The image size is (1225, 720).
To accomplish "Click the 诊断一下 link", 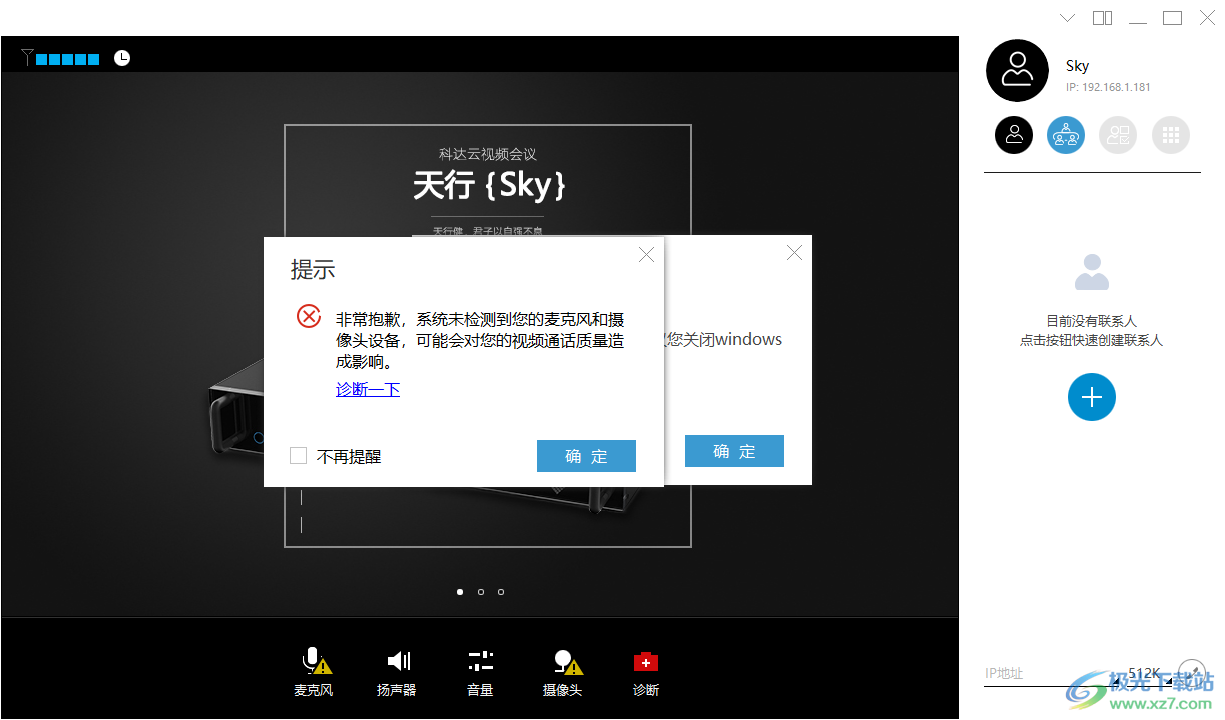I will [x=368, y=390].
